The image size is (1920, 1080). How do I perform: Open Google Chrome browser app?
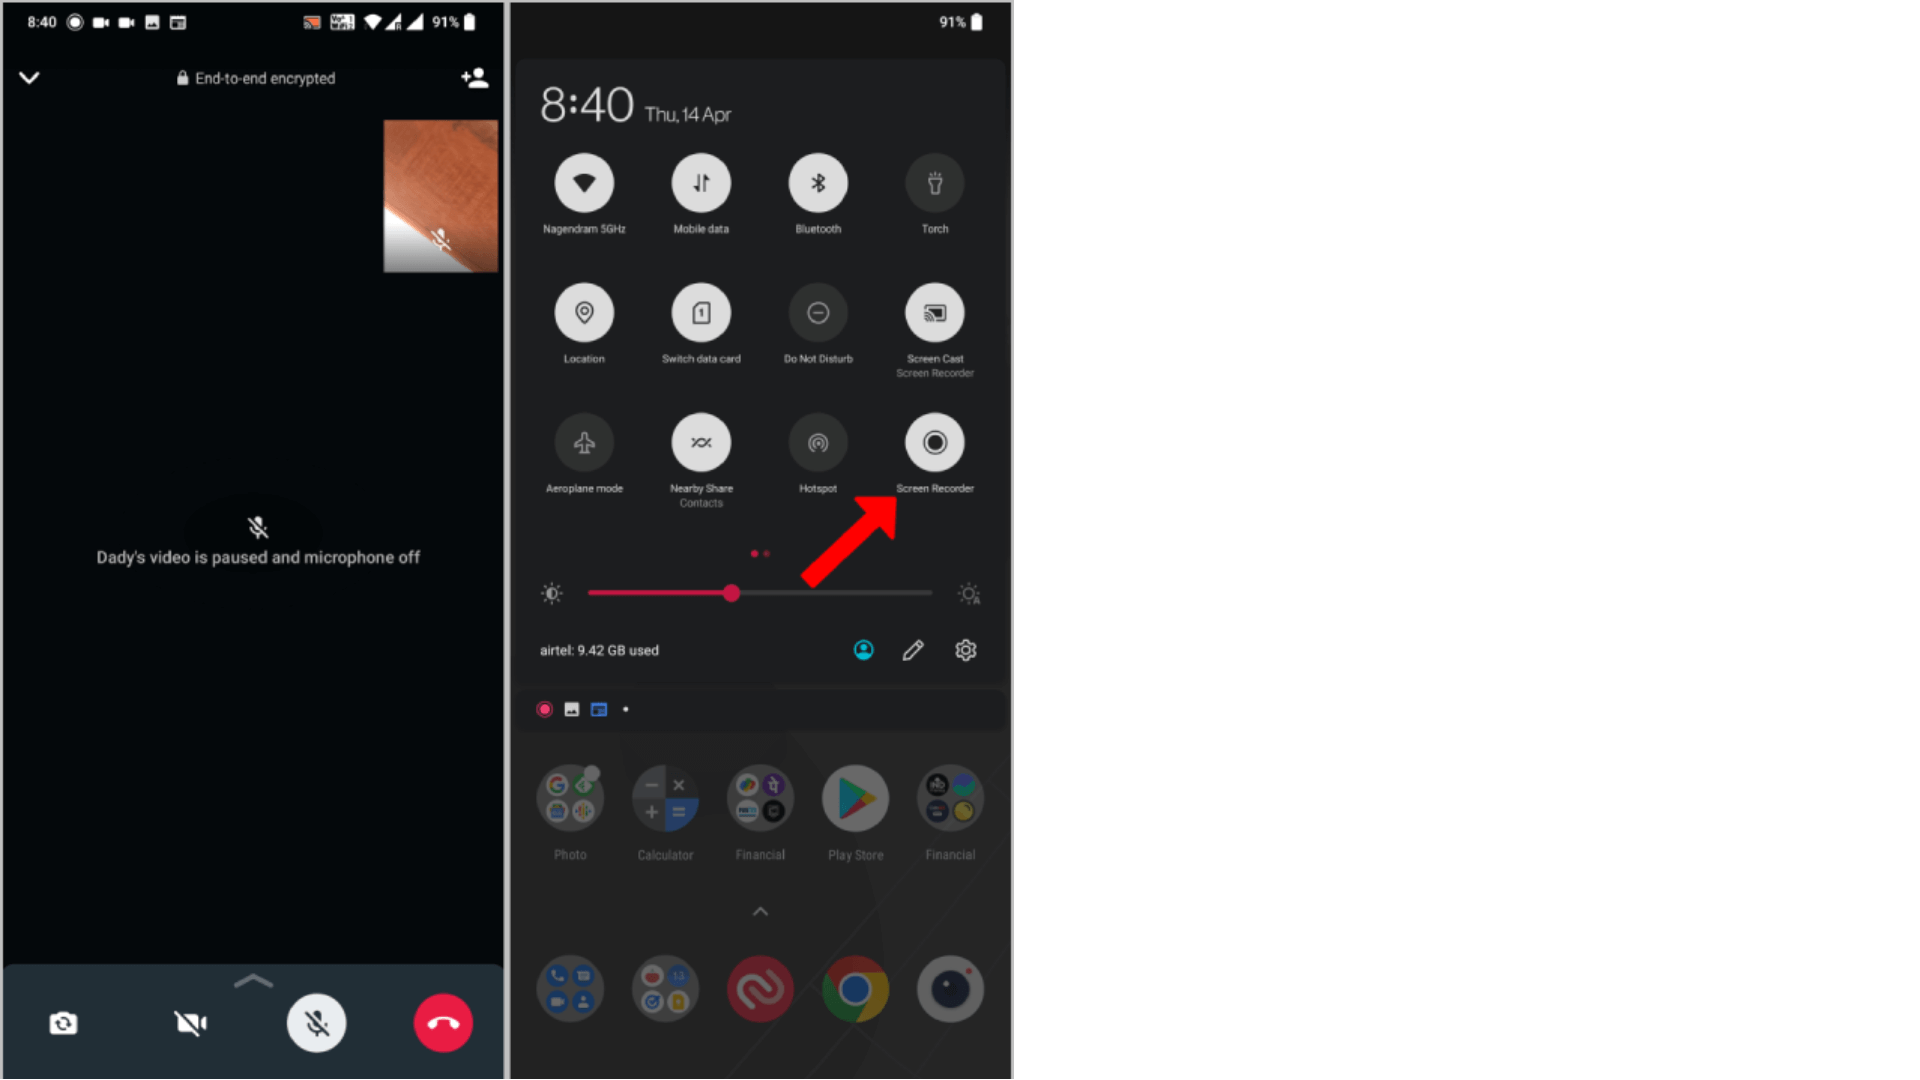point(855,988)
